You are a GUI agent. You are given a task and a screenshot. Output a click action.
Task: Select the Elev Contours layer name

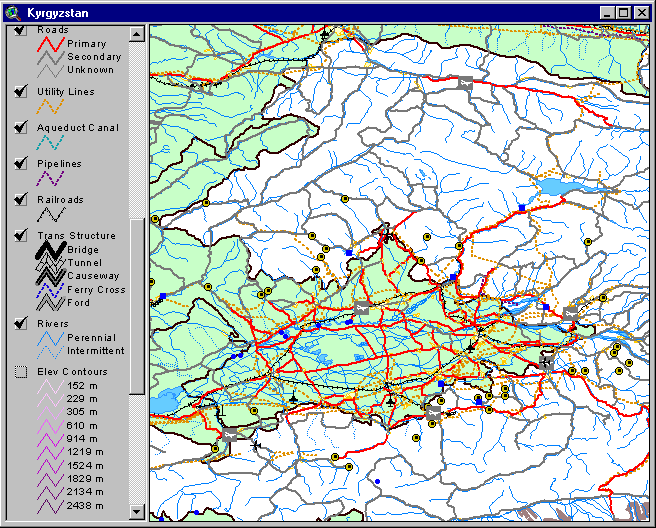click(x=72, y=372)
